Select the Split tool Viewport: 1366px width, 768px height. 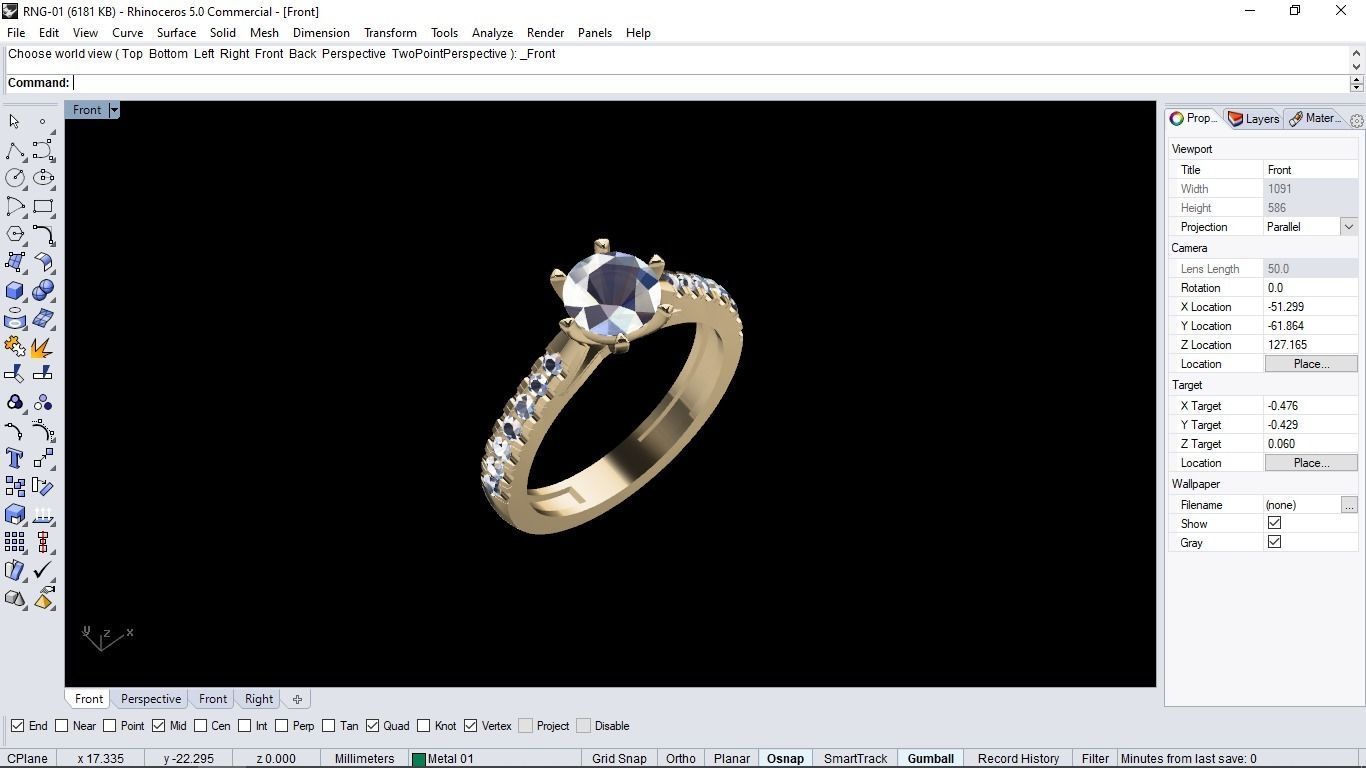43,374
